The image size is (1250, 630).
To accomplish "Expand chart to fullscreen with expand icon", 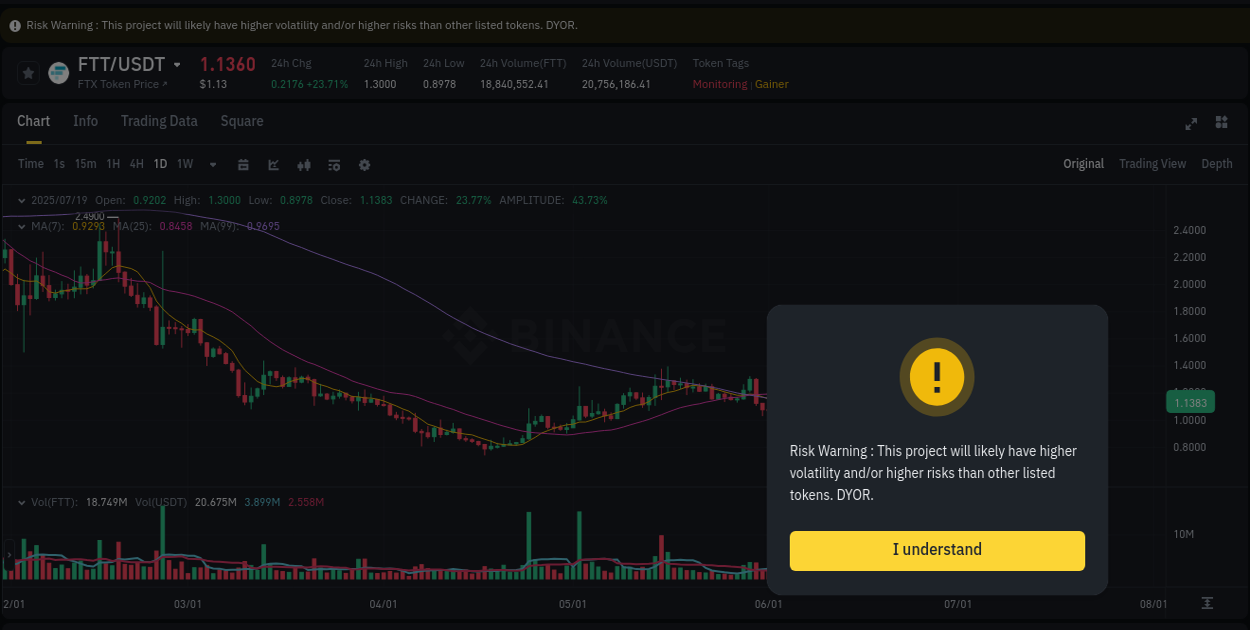I will (1191, 123).
